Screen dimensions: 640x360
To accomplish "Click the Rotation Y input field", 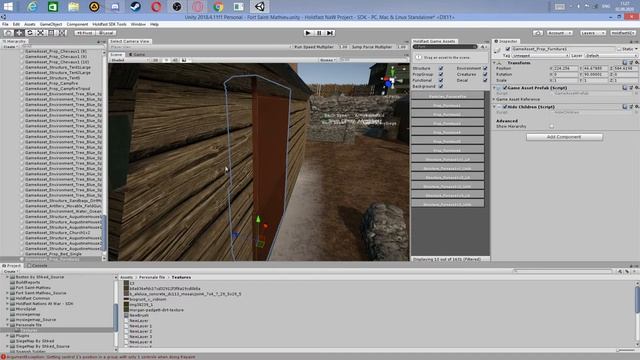I will (x=595, y=75).
